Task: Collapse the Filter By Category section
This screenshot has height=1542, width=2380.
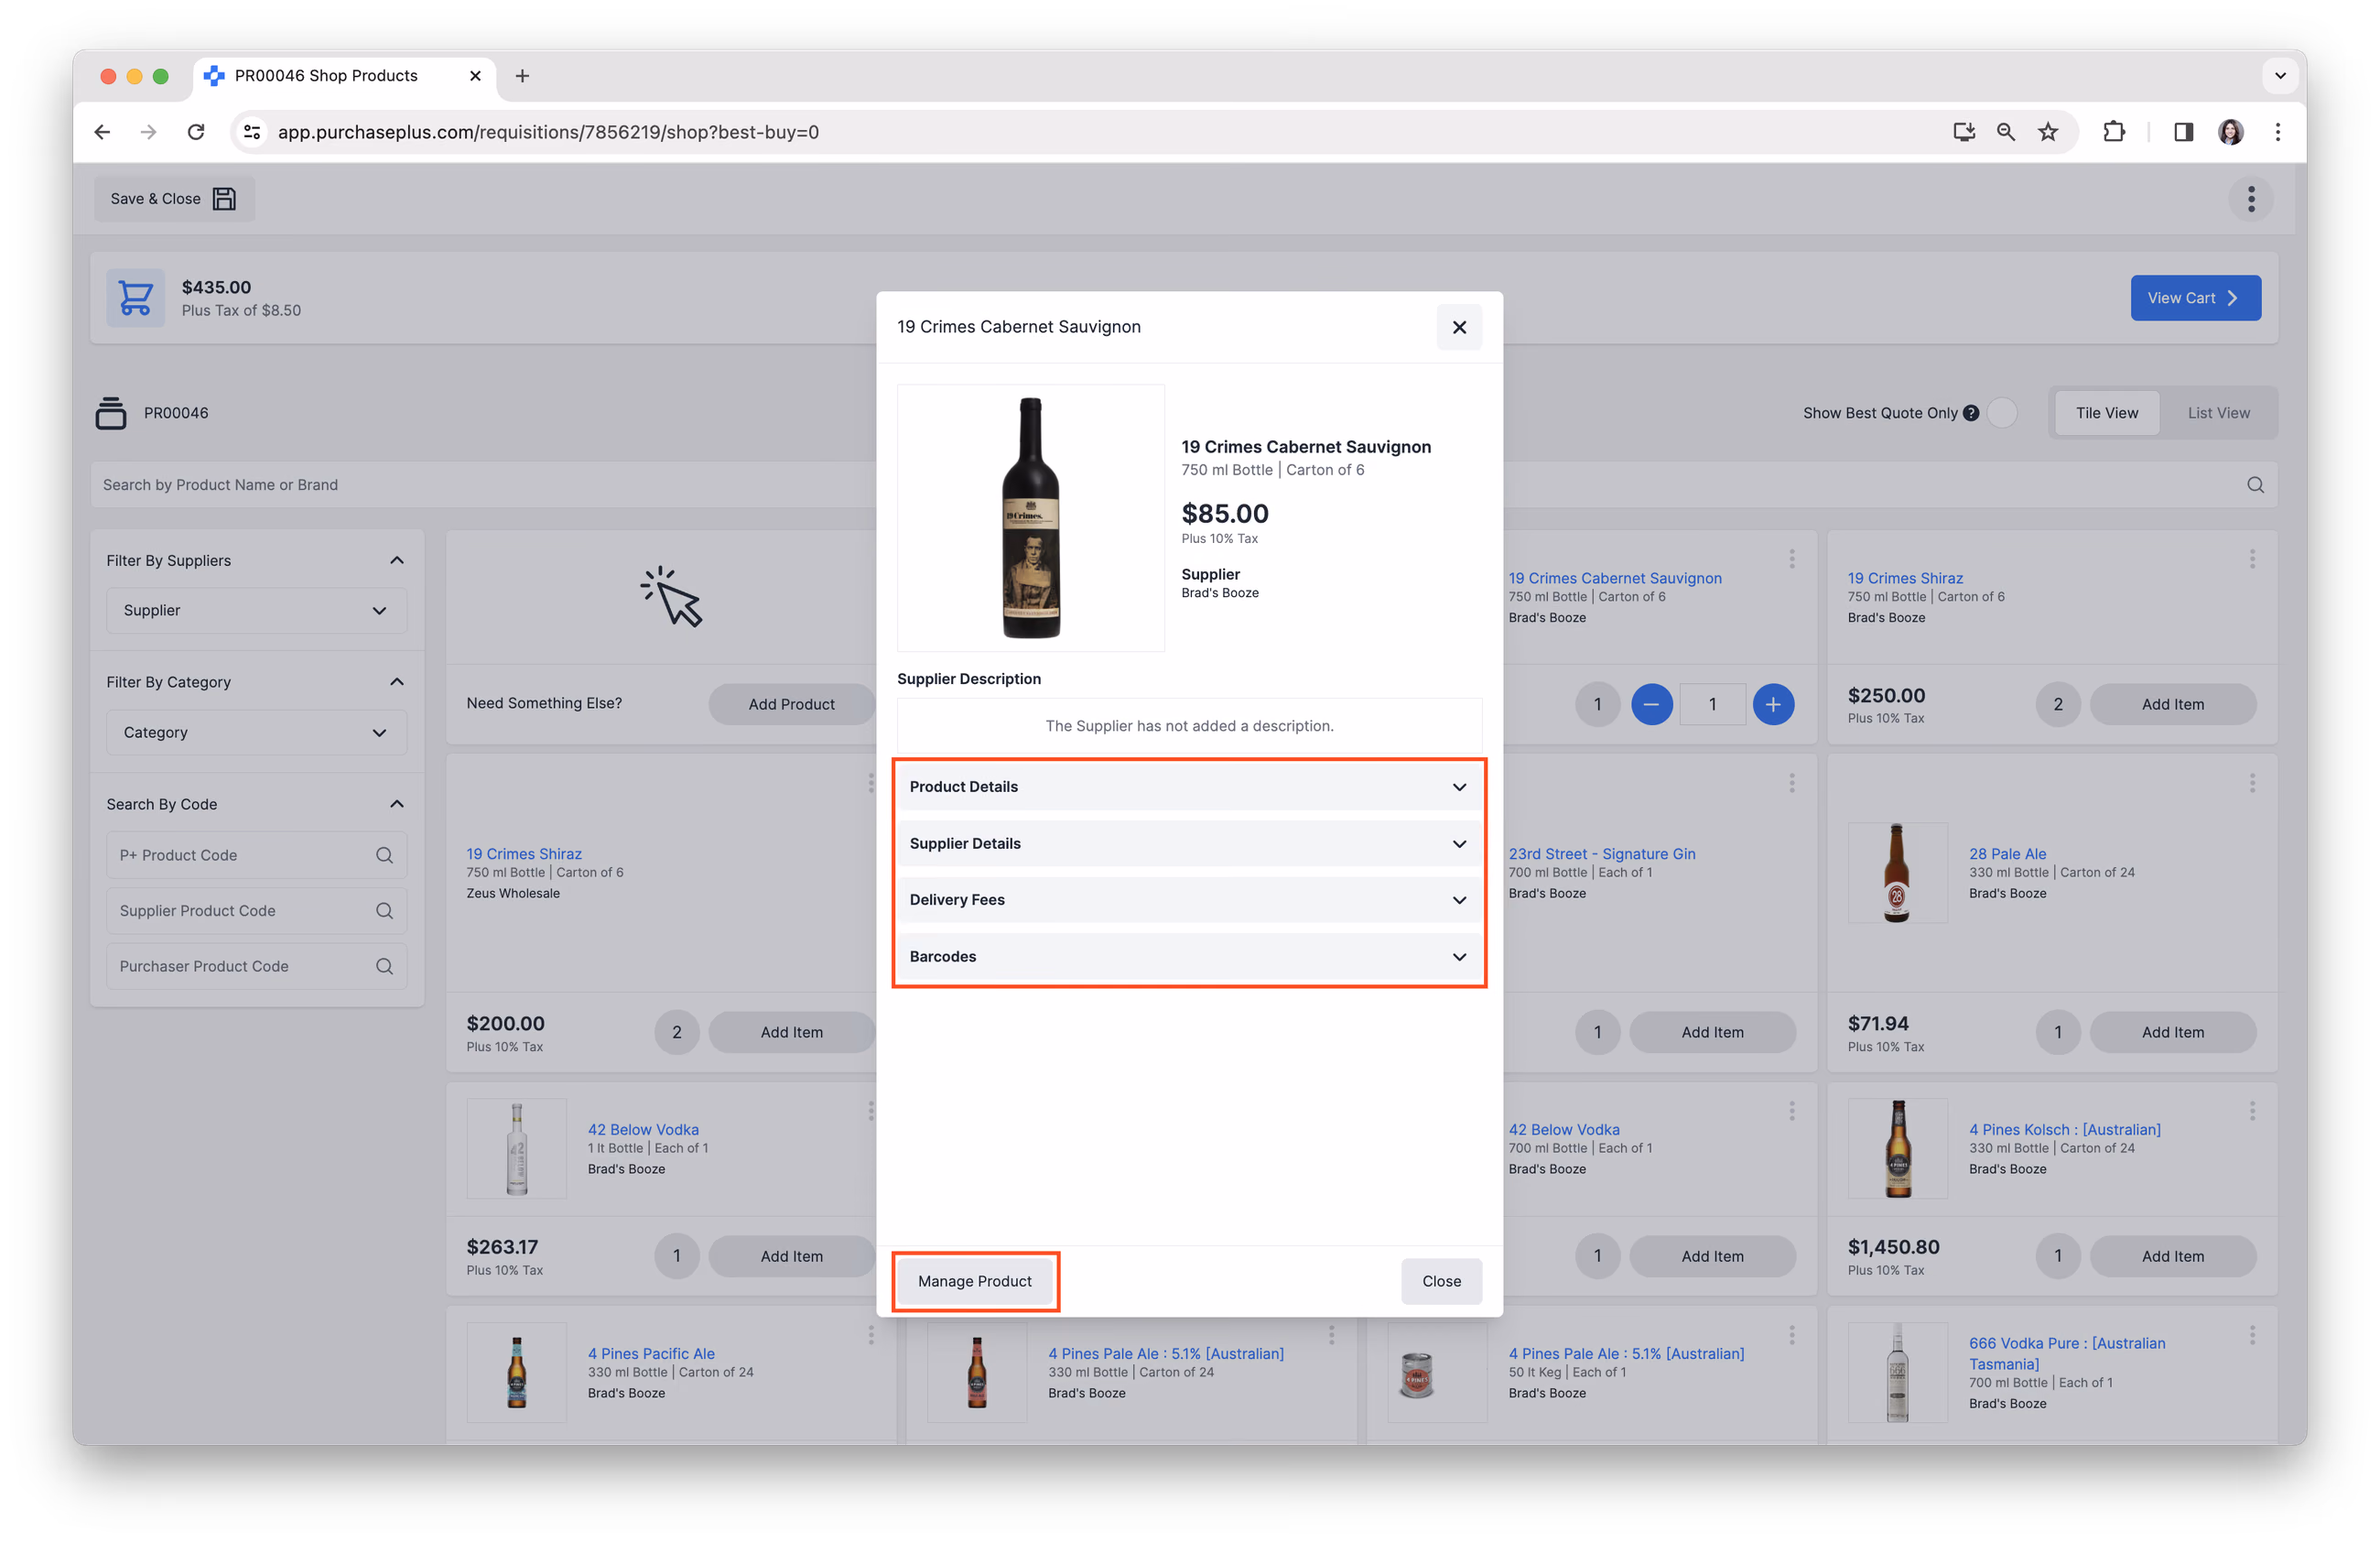Action: point(397,682)
